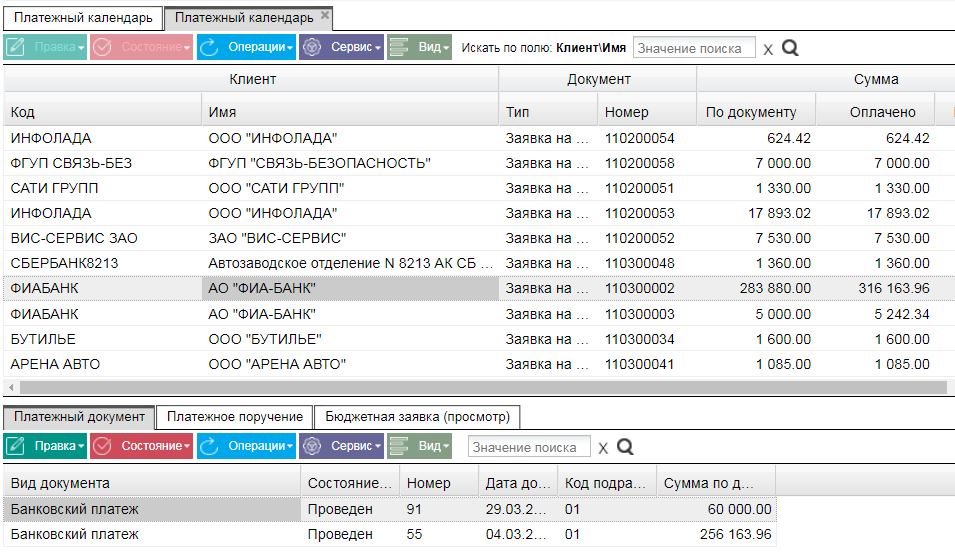Open the Платежный документ tab
The image size is (955, 556).
pos(79,417)
